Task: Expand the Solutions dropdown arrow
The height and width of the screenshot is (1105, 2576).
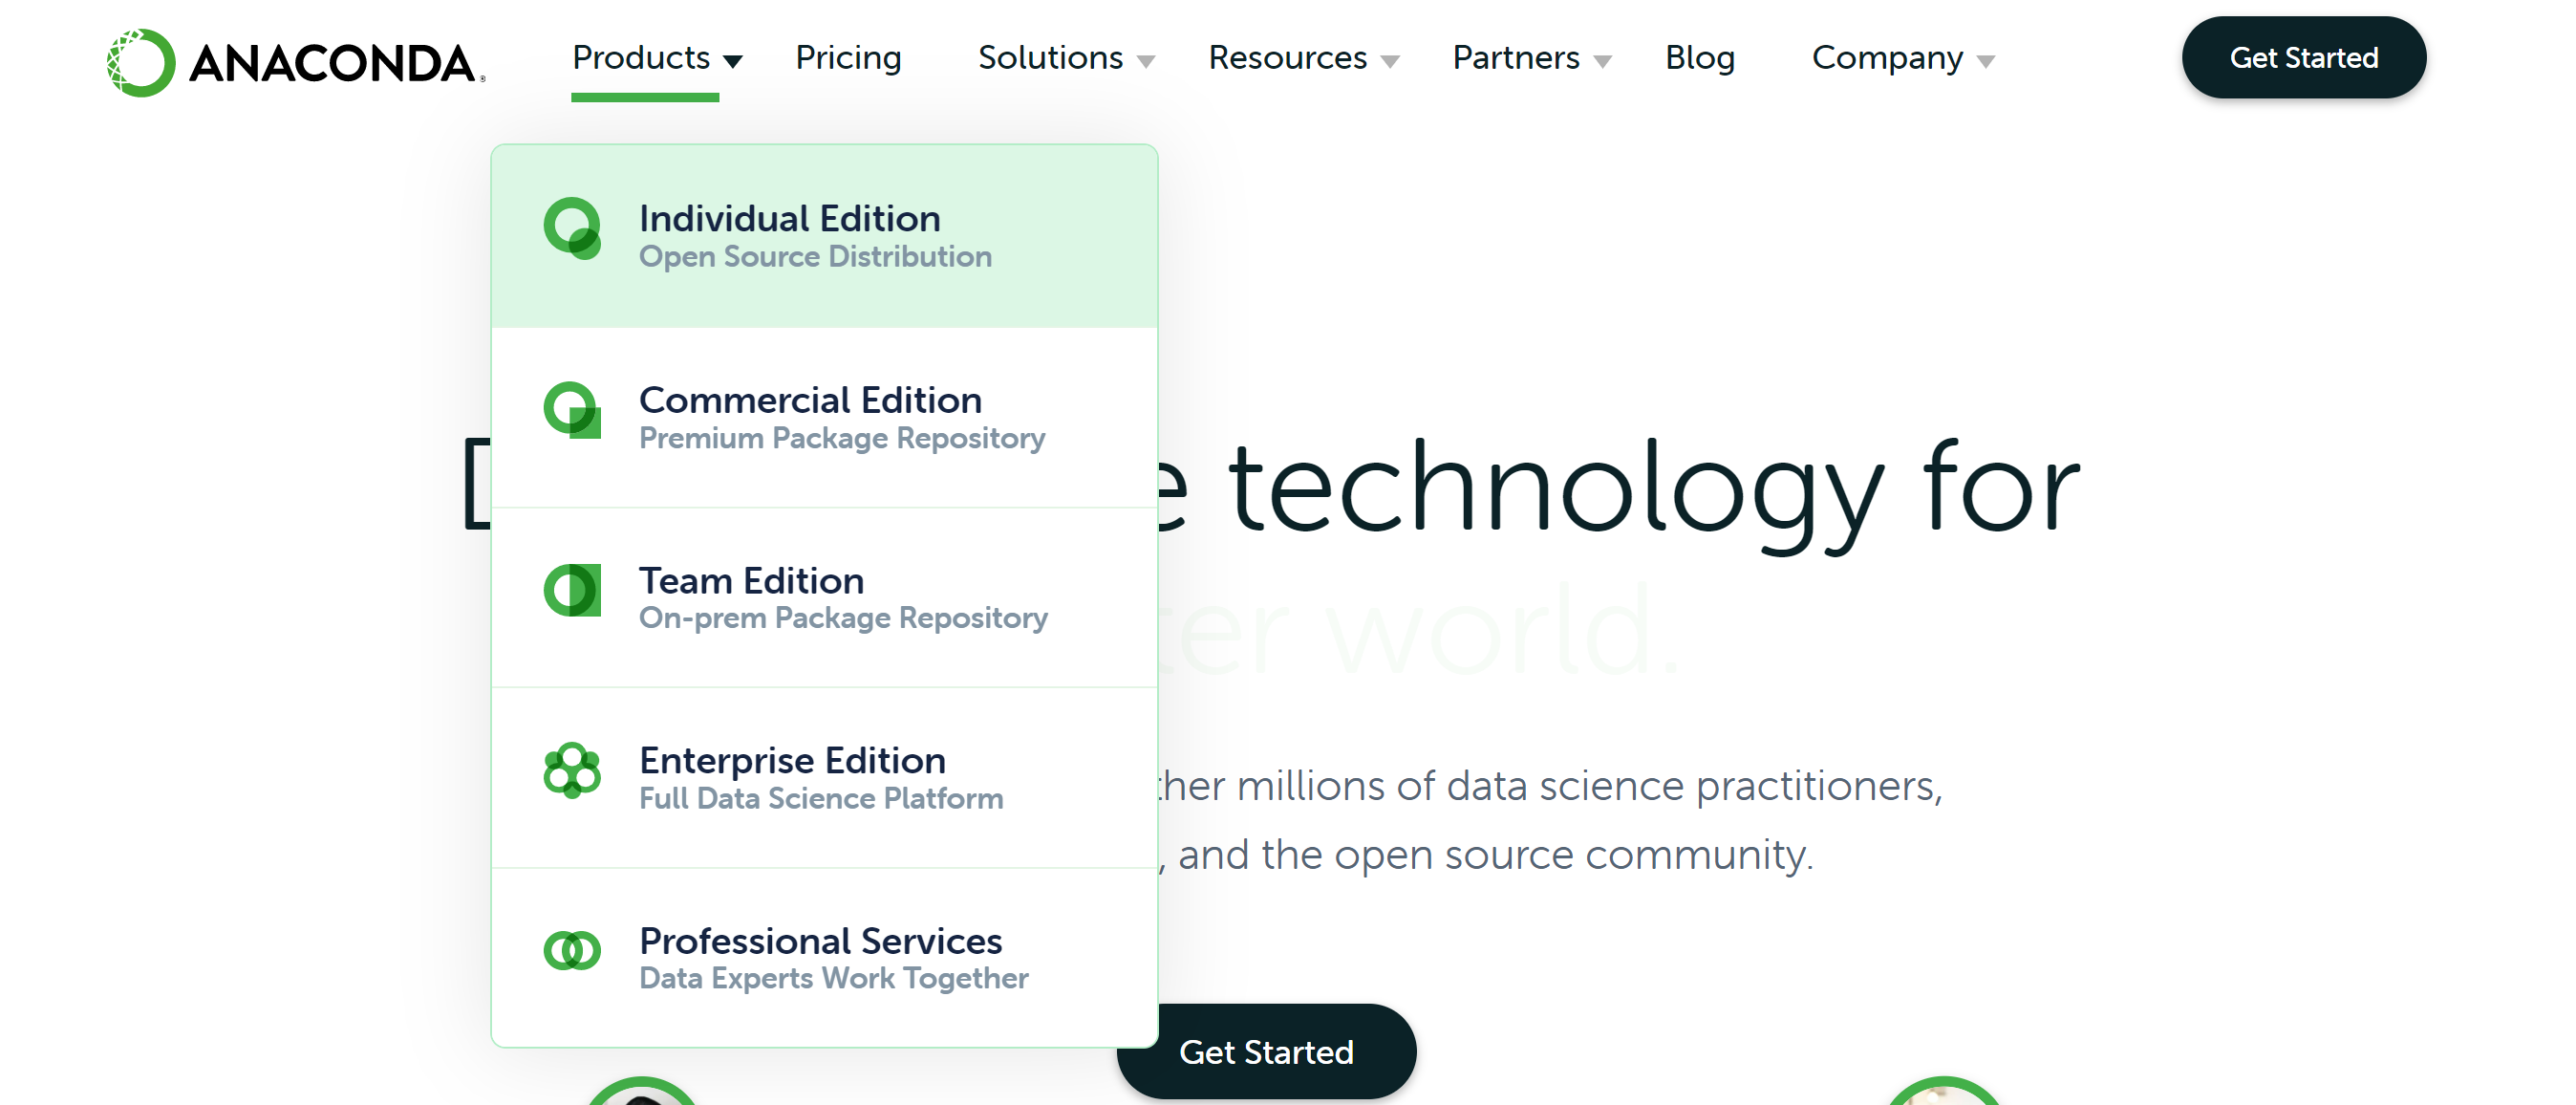Action: (x=1146, y=61)
